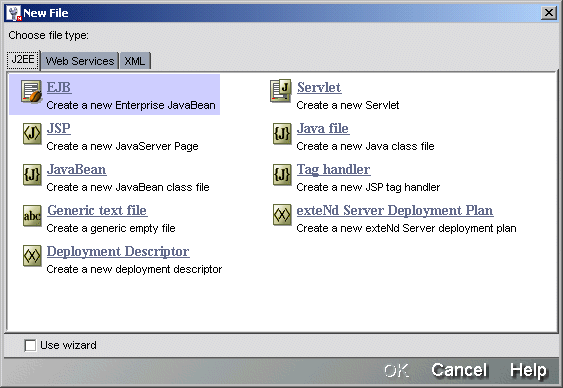Click the 'Use wizard' label text

click(68, 345)
